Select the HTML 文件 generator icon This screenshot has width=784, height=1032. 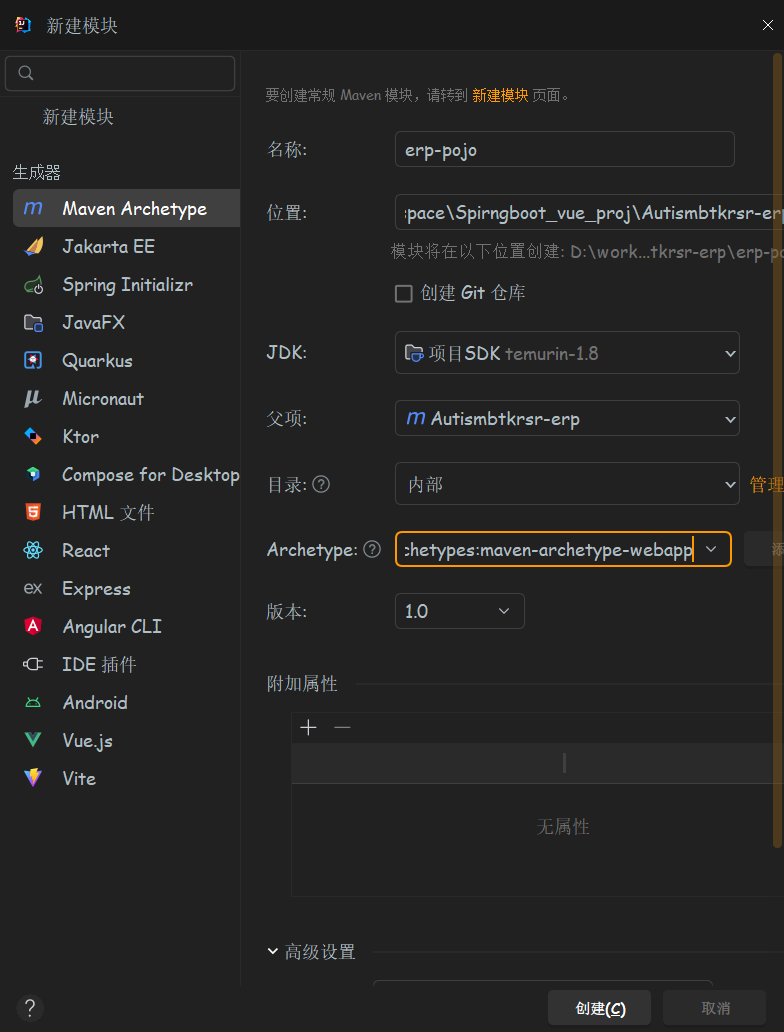coord(33,512)
